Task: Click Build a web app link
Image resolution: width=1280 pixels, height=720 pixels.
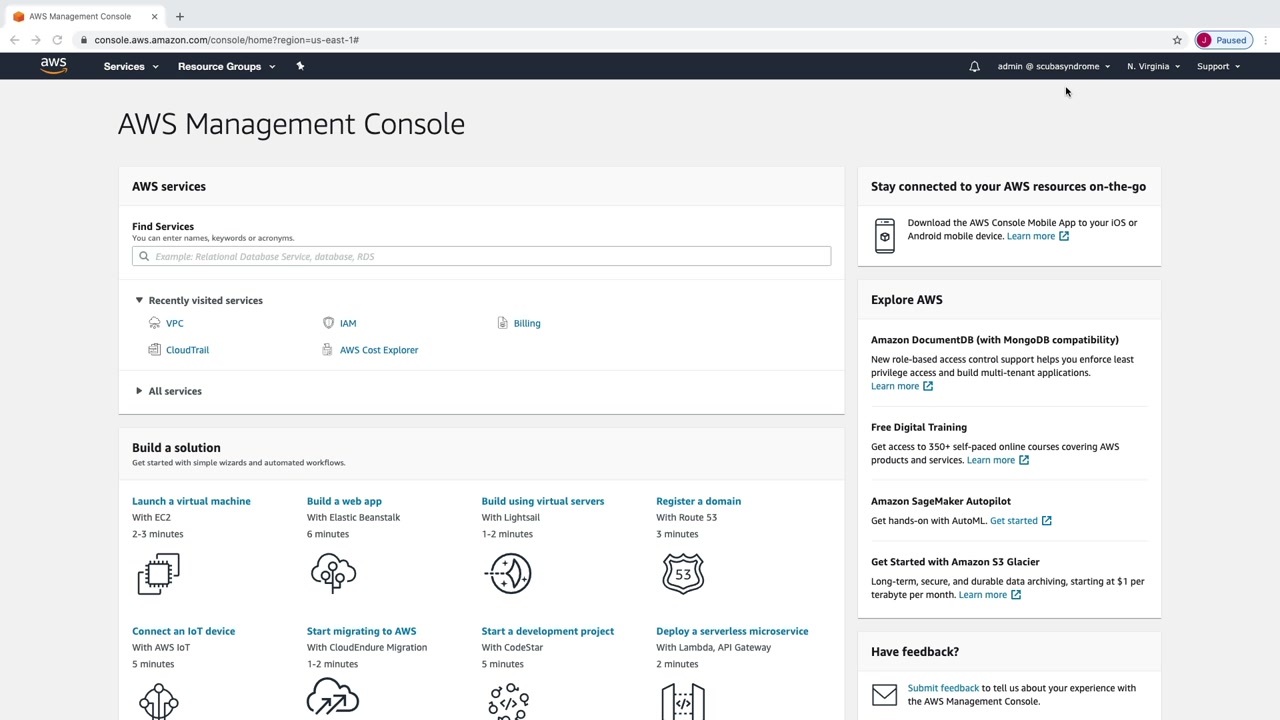Action: (344, 501)
